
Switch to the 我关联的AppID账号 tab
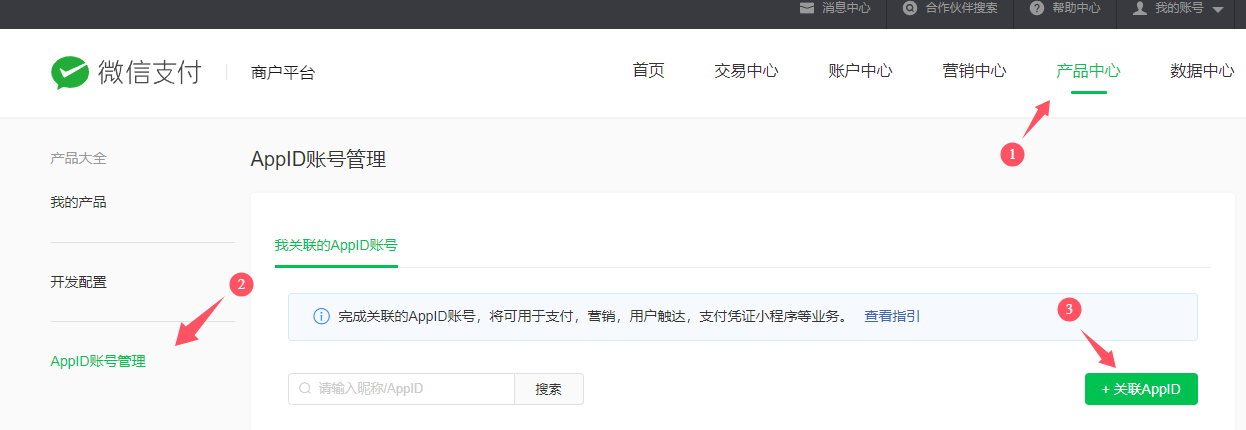click(x=336, y=245)
